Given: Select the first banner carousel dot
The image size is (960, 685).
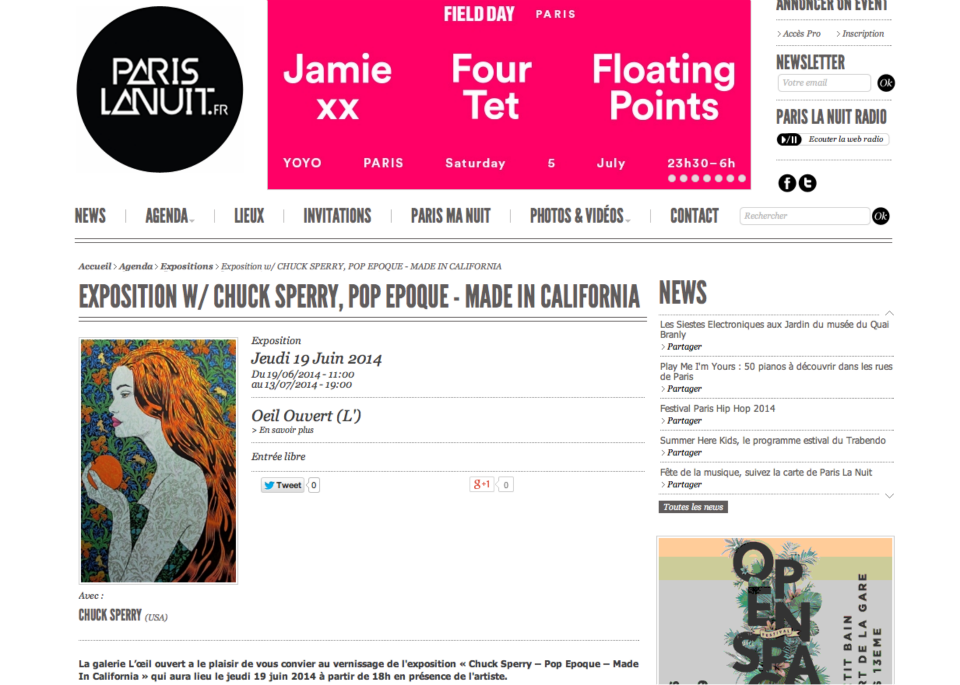Looking at the screenshot, I should [x=672, y=179].
